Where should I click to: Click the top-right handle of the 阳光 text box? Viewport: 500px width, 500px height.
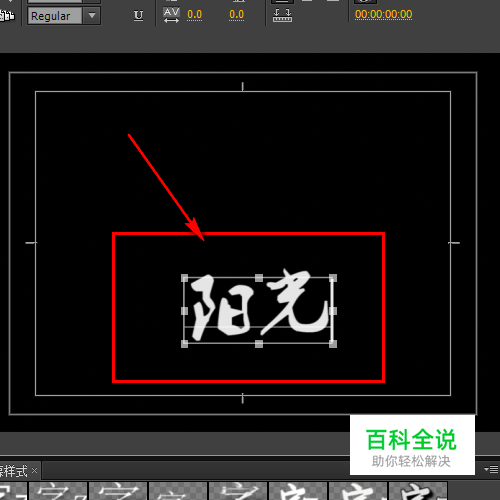(x=333, y=278)
